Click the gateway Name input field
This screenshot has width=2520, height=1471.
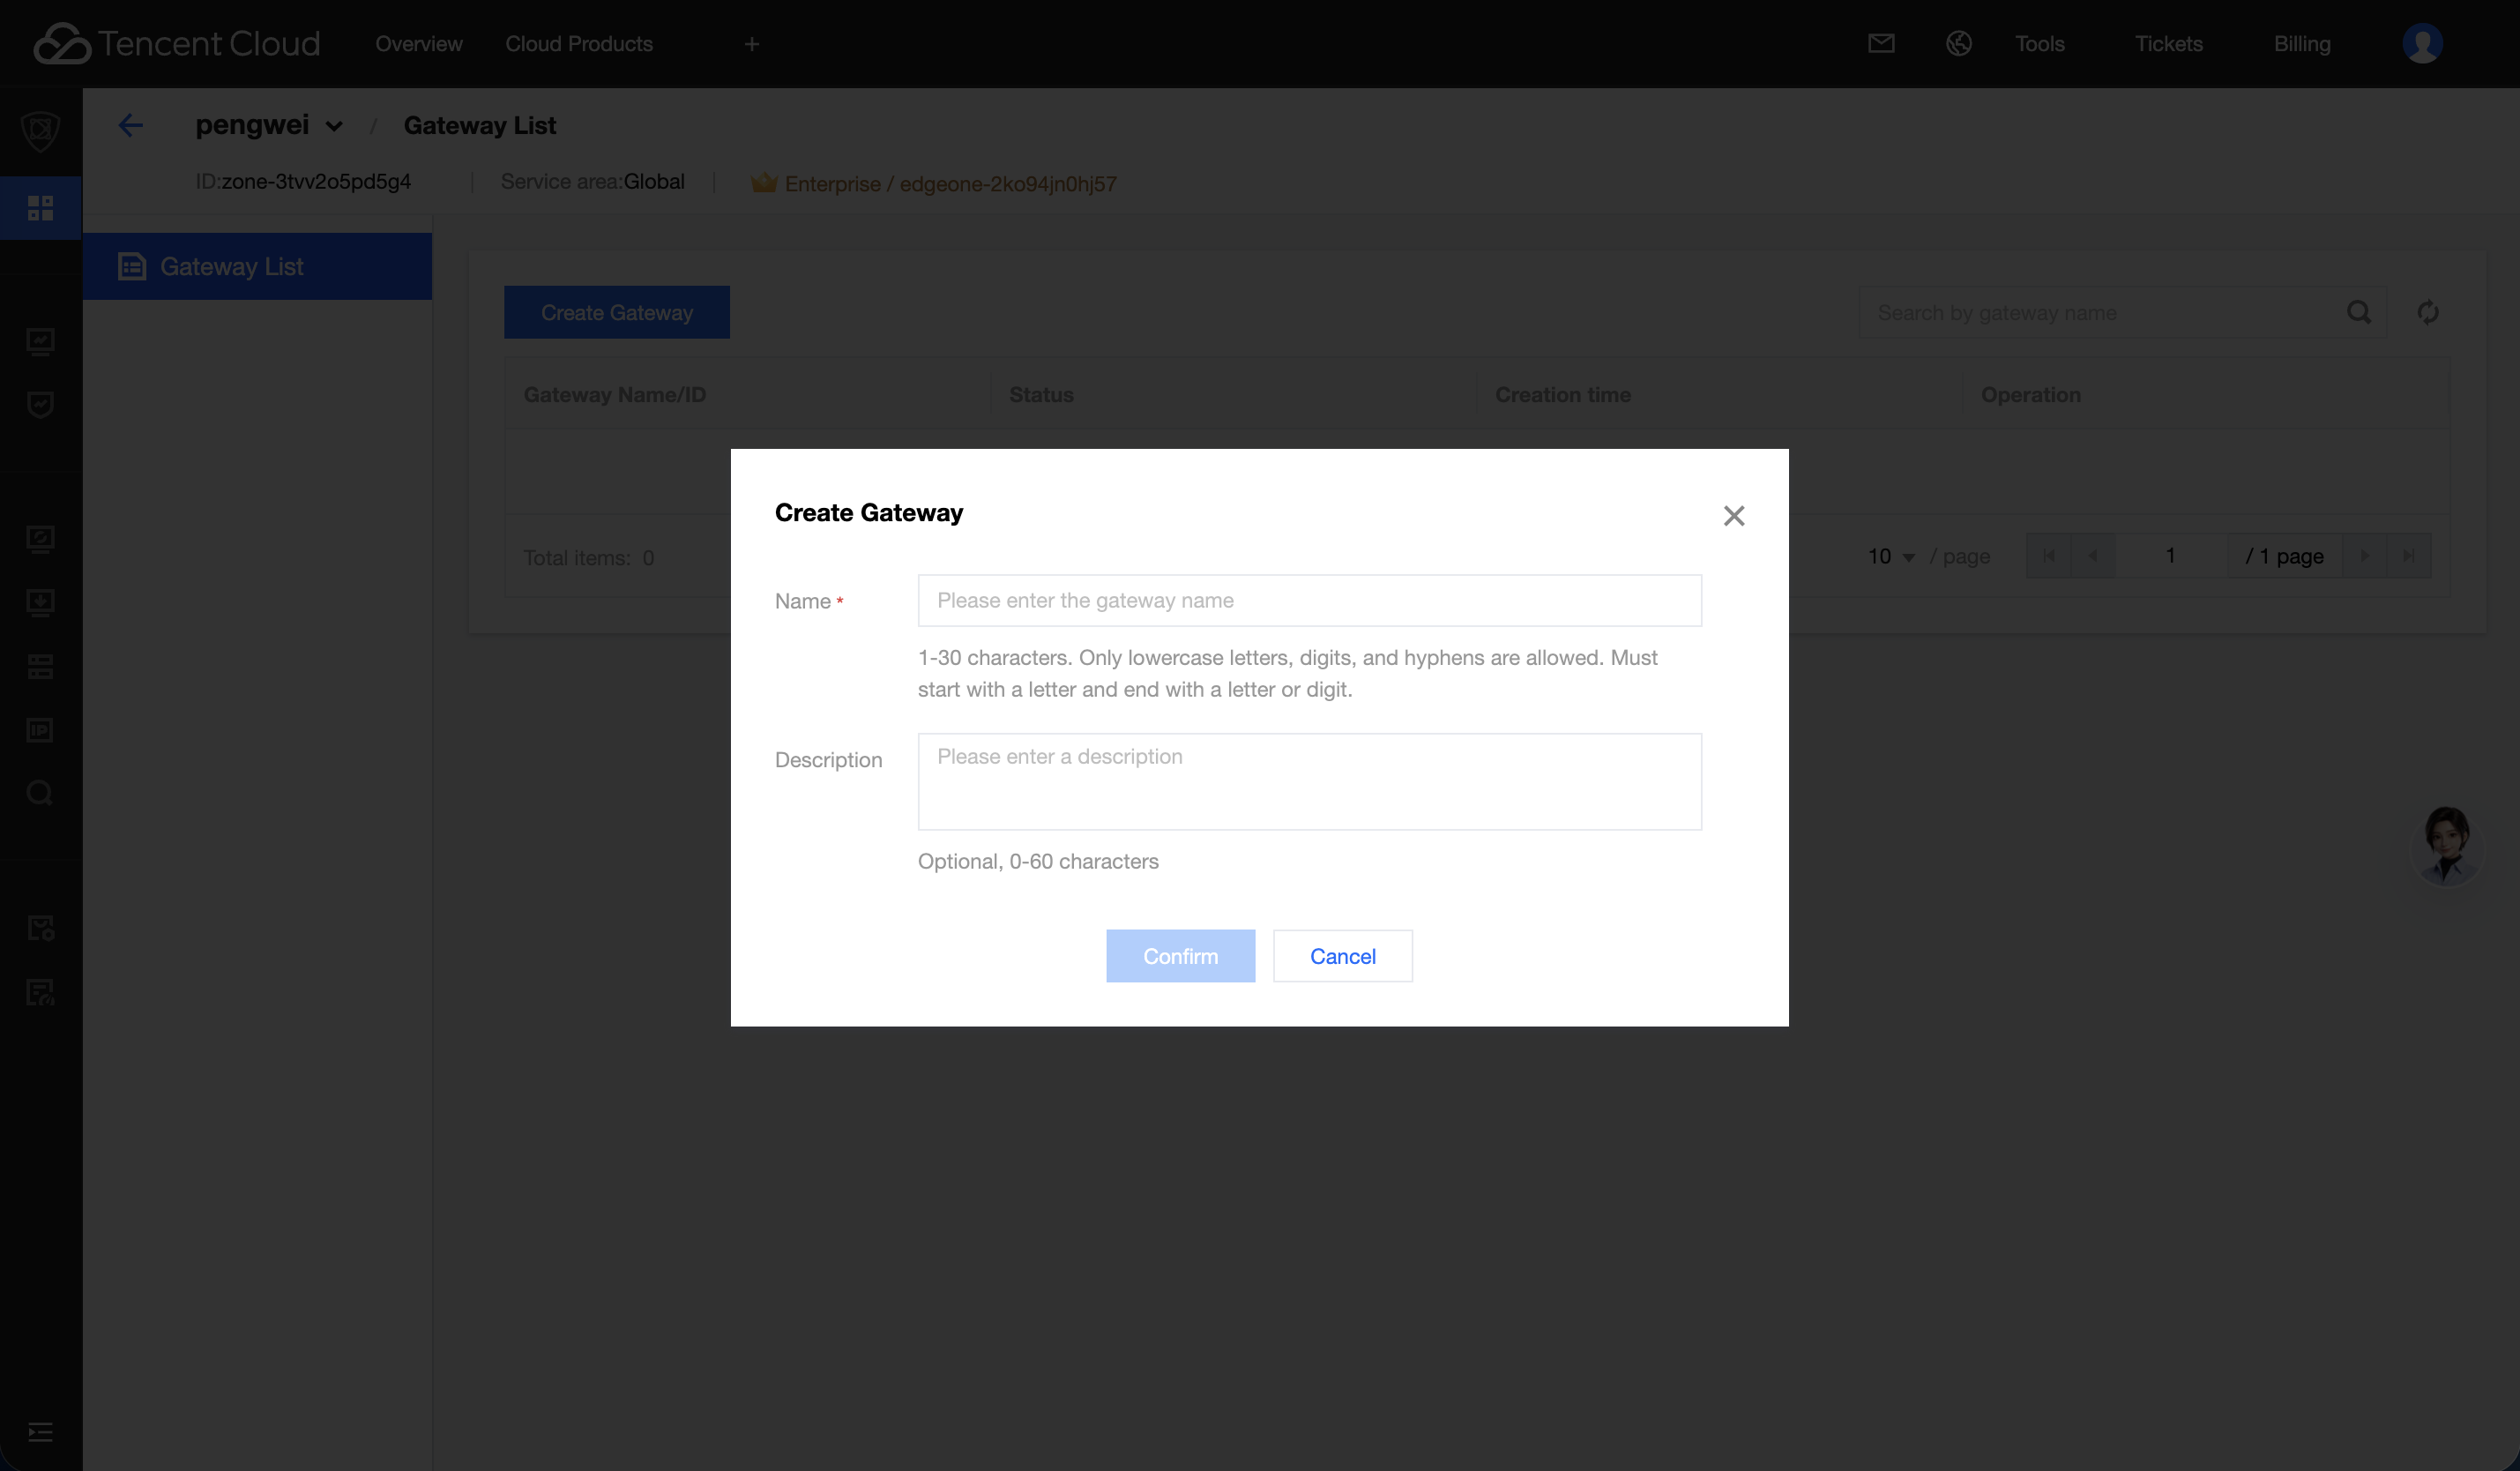tap(1309, 600)
